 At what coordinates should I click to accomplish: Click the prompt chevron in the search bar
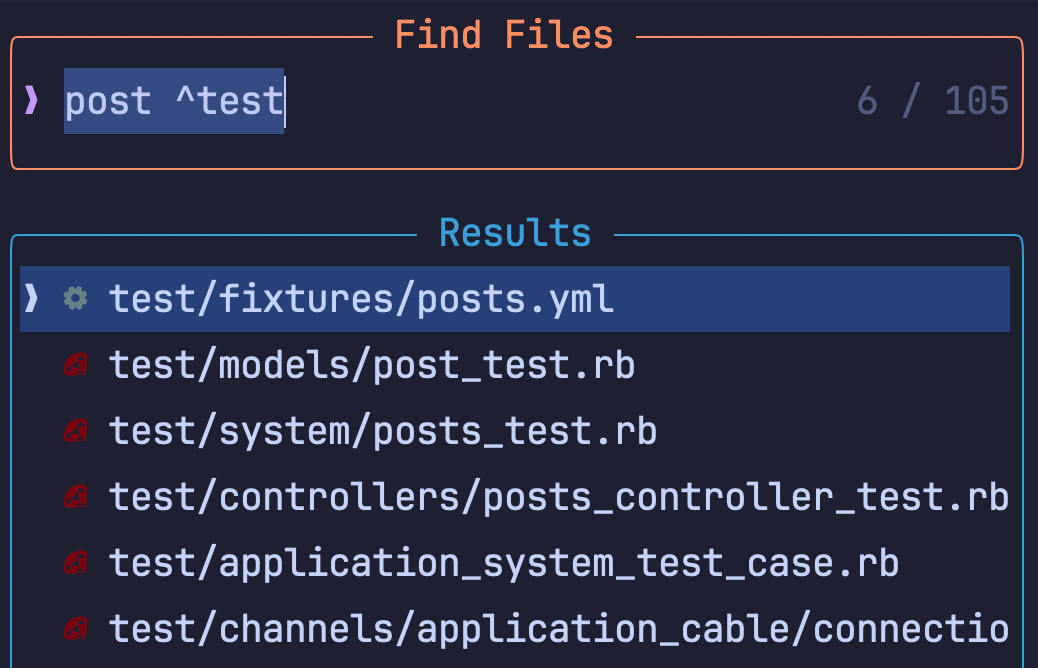pos(30,100)
